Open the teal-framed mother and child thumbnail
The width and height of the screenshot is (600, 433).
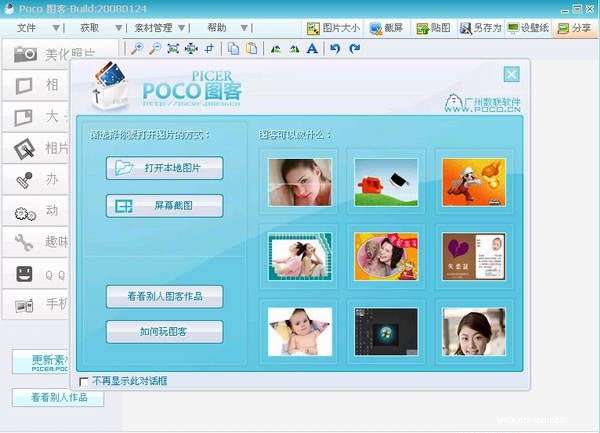pos(300,257)
